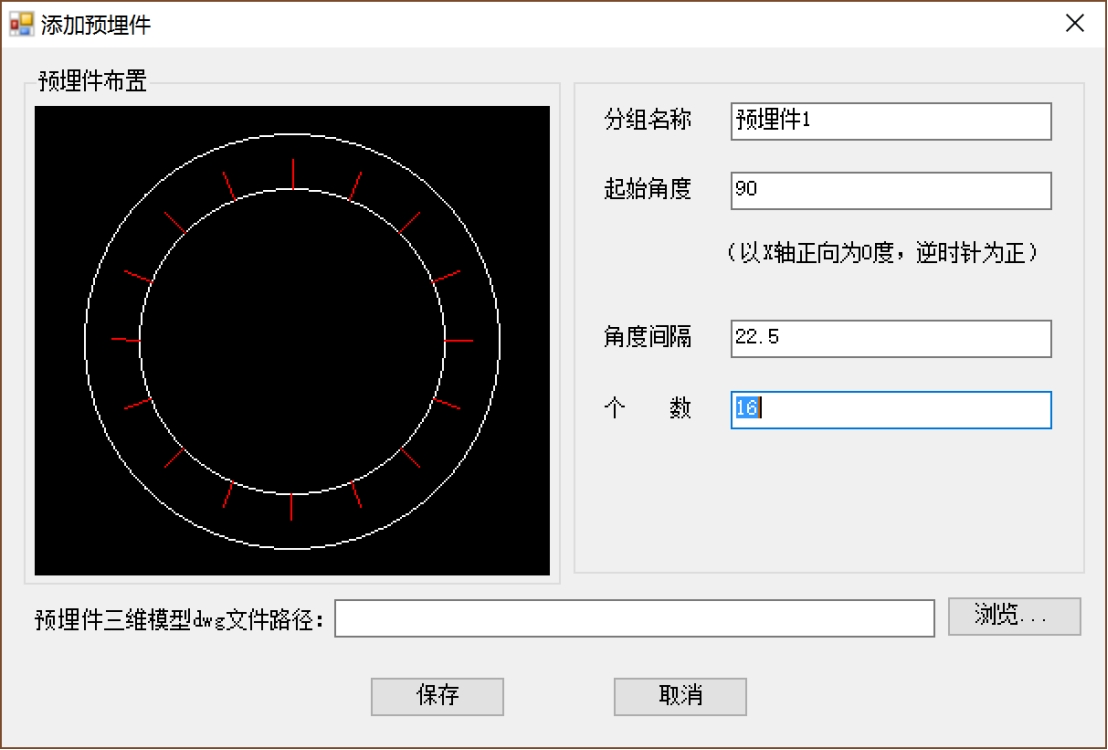The width and height of the screenshot is (1108, 750).
Task: Click the inner white circle in the preview
Action: point(293,189)
